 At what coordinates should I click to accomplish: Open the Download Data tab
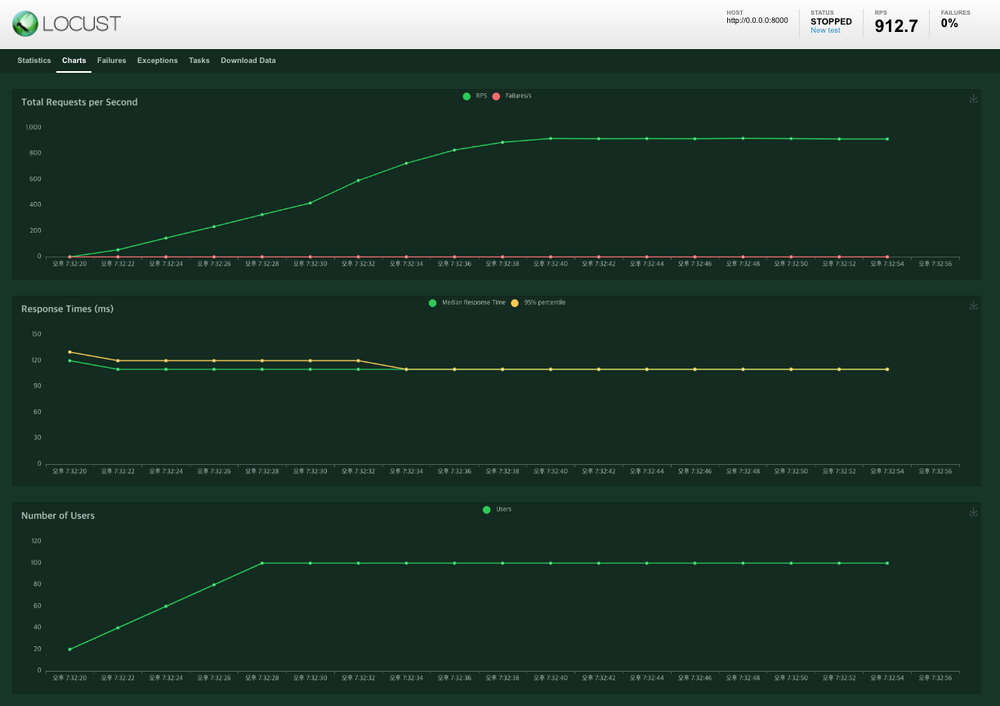(x=248, y=60)
